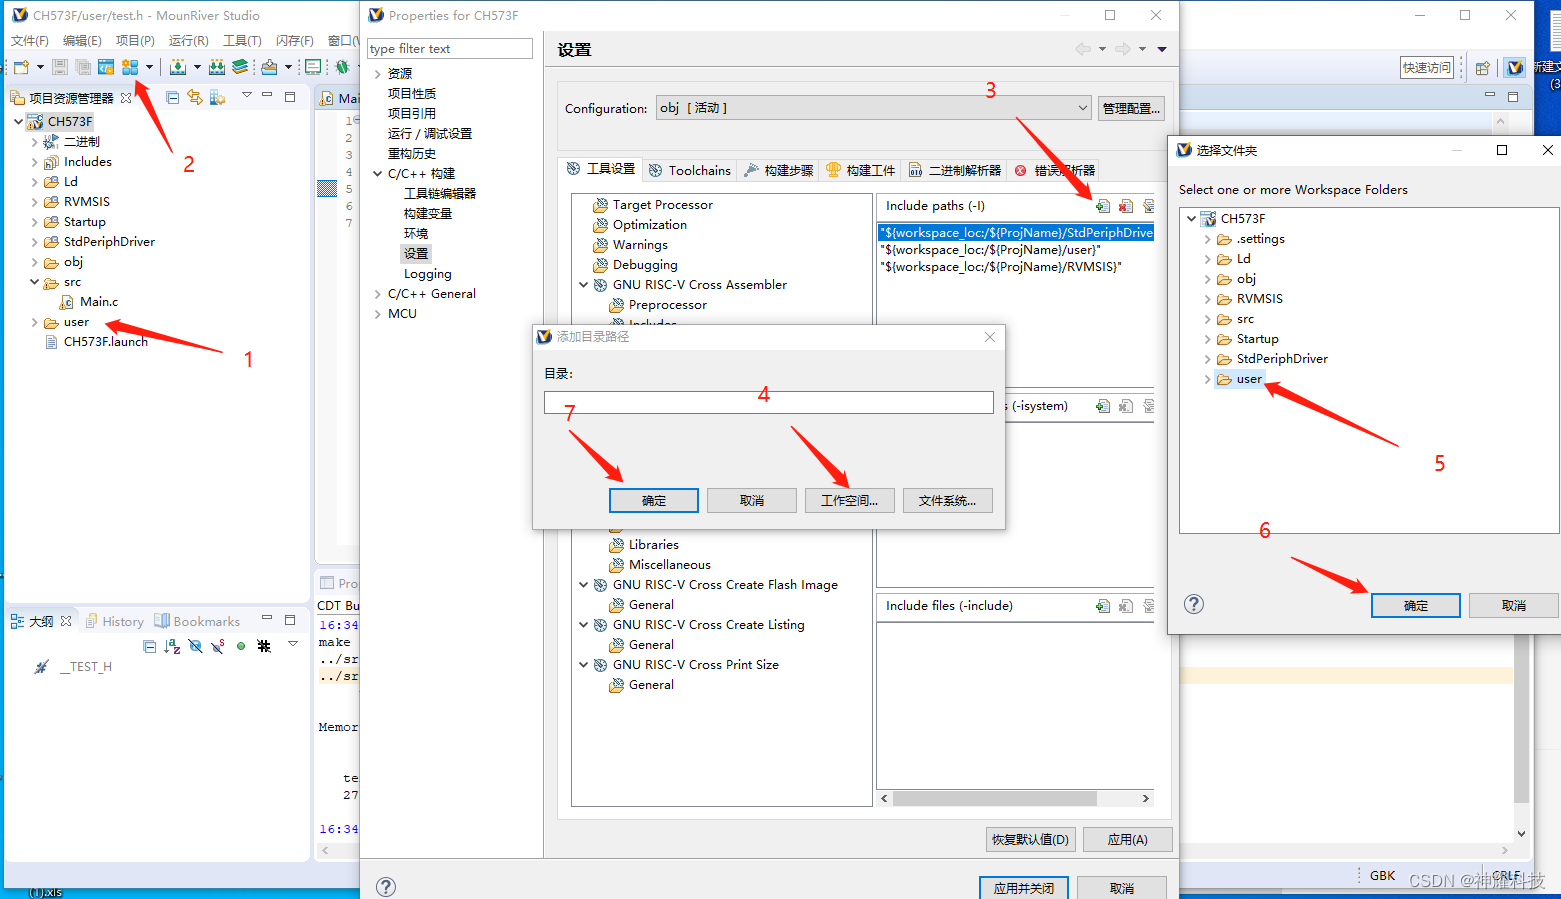Open the project properties gear-grid toolbar icon
Image resolution: width=1561 pixels, height=899 pixels.
[130, 67]
